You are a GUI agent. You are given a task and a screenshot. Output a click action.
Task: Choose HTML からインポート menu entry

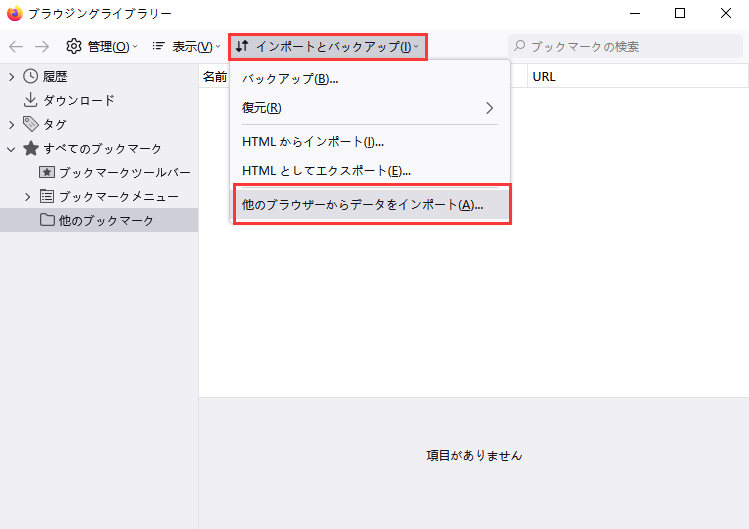(x=313, y=142)
